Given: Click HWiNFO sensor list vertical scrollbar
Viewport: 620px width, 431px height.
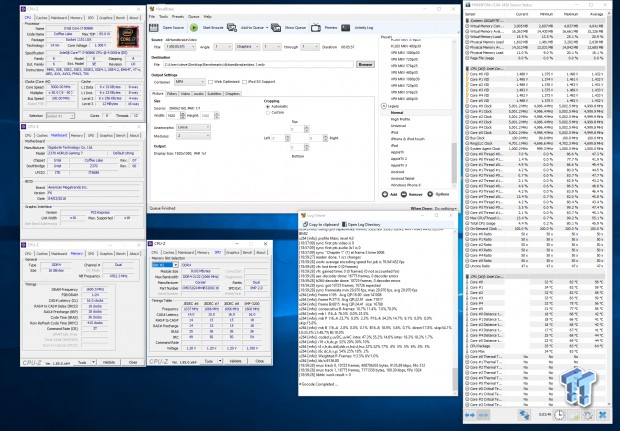Looking at the screenshot, I should [609, 210].
